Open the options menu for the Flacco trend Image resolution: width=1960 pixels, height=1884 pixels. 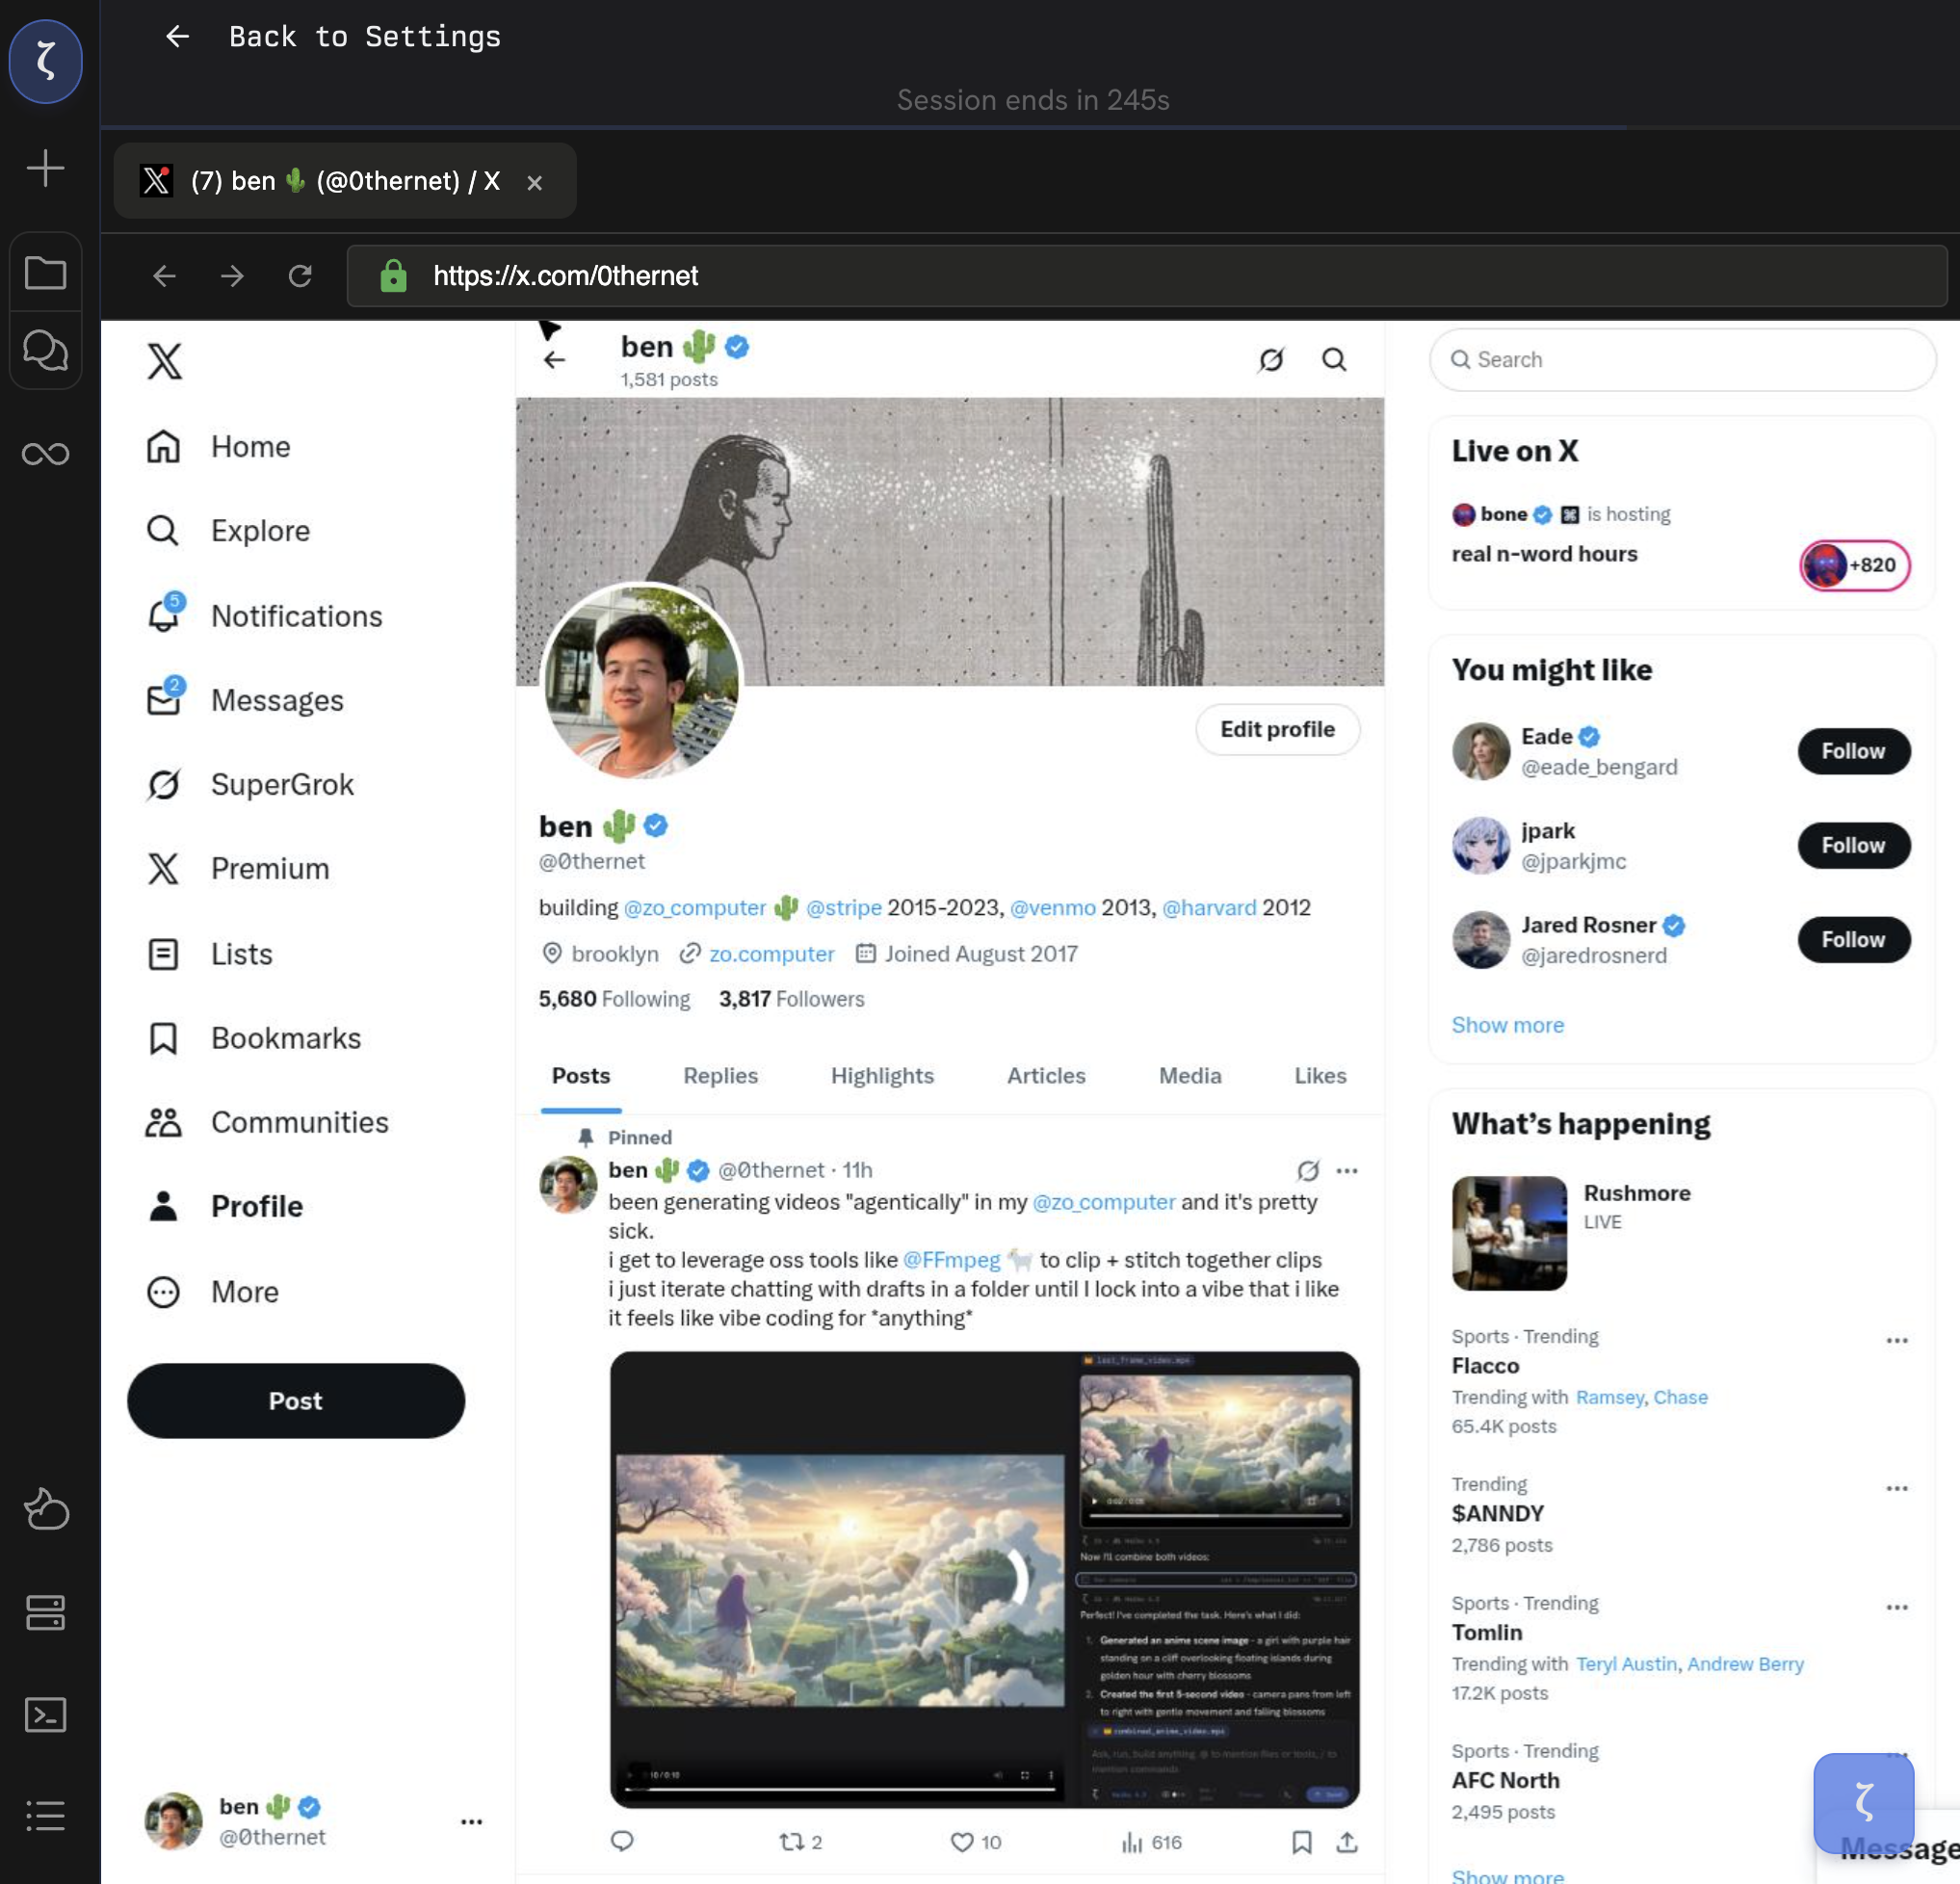[x=1896, y=1340]
